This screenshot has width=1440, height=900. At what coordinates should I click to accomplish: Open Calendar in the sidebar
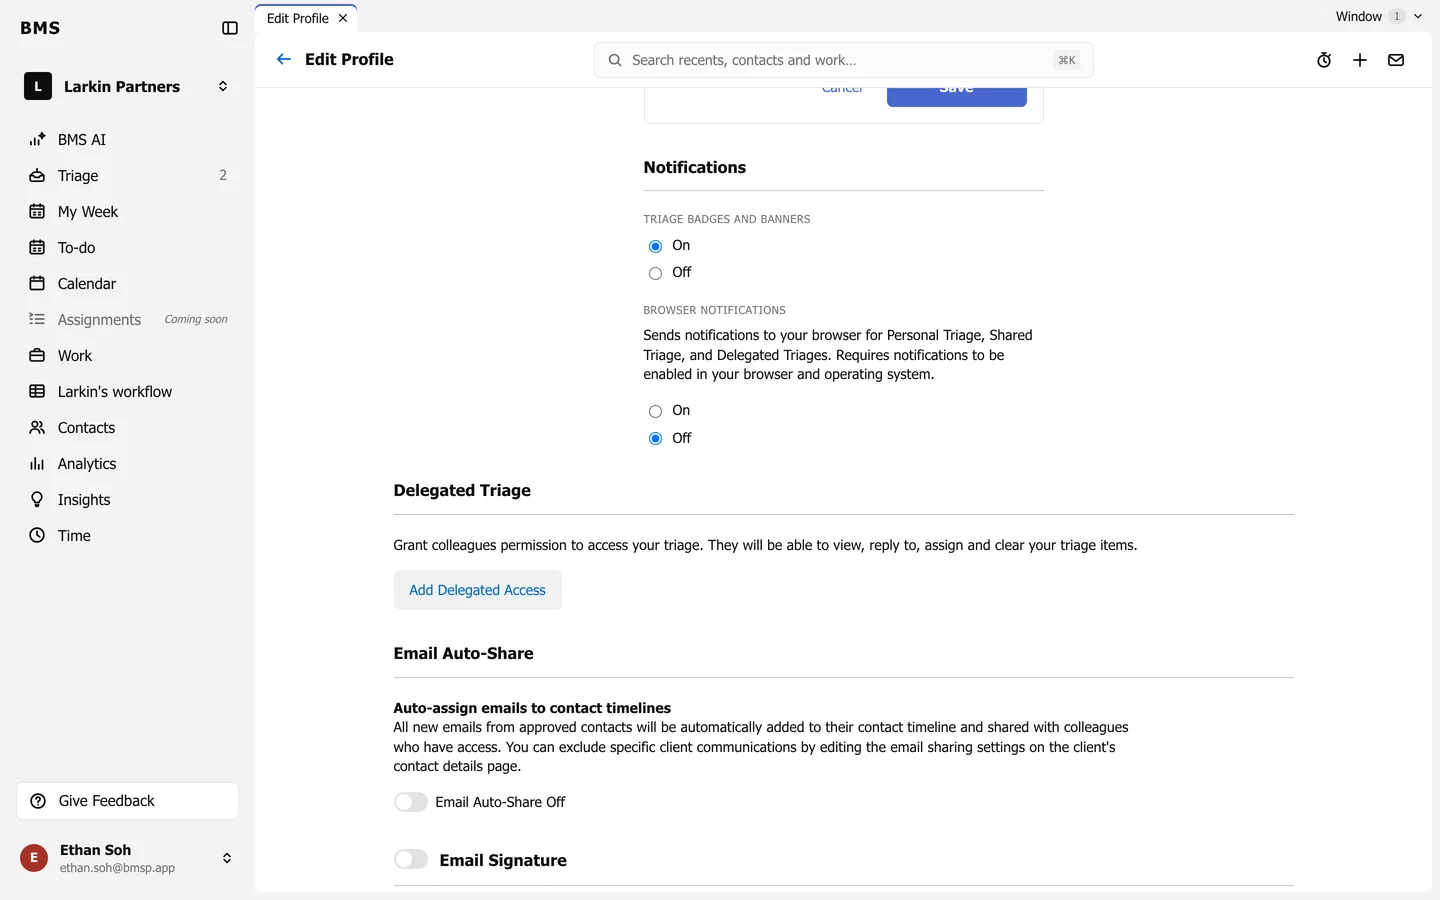click(128, 284)
